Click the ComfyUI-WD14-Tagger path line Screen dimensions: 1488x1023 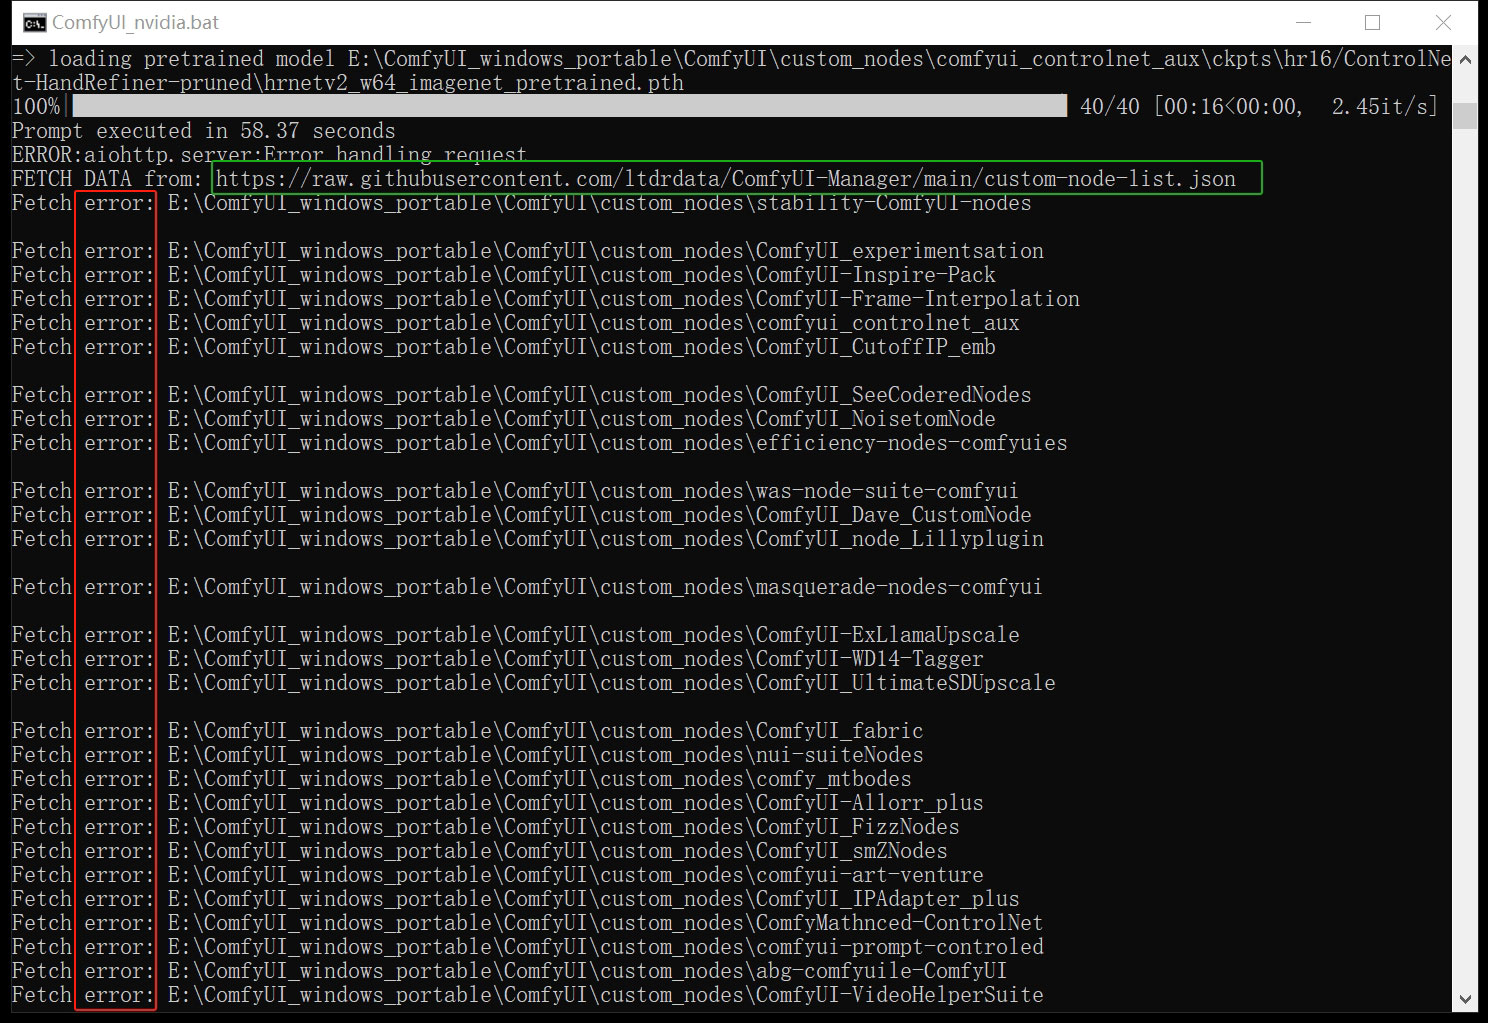tap(497, 659)
